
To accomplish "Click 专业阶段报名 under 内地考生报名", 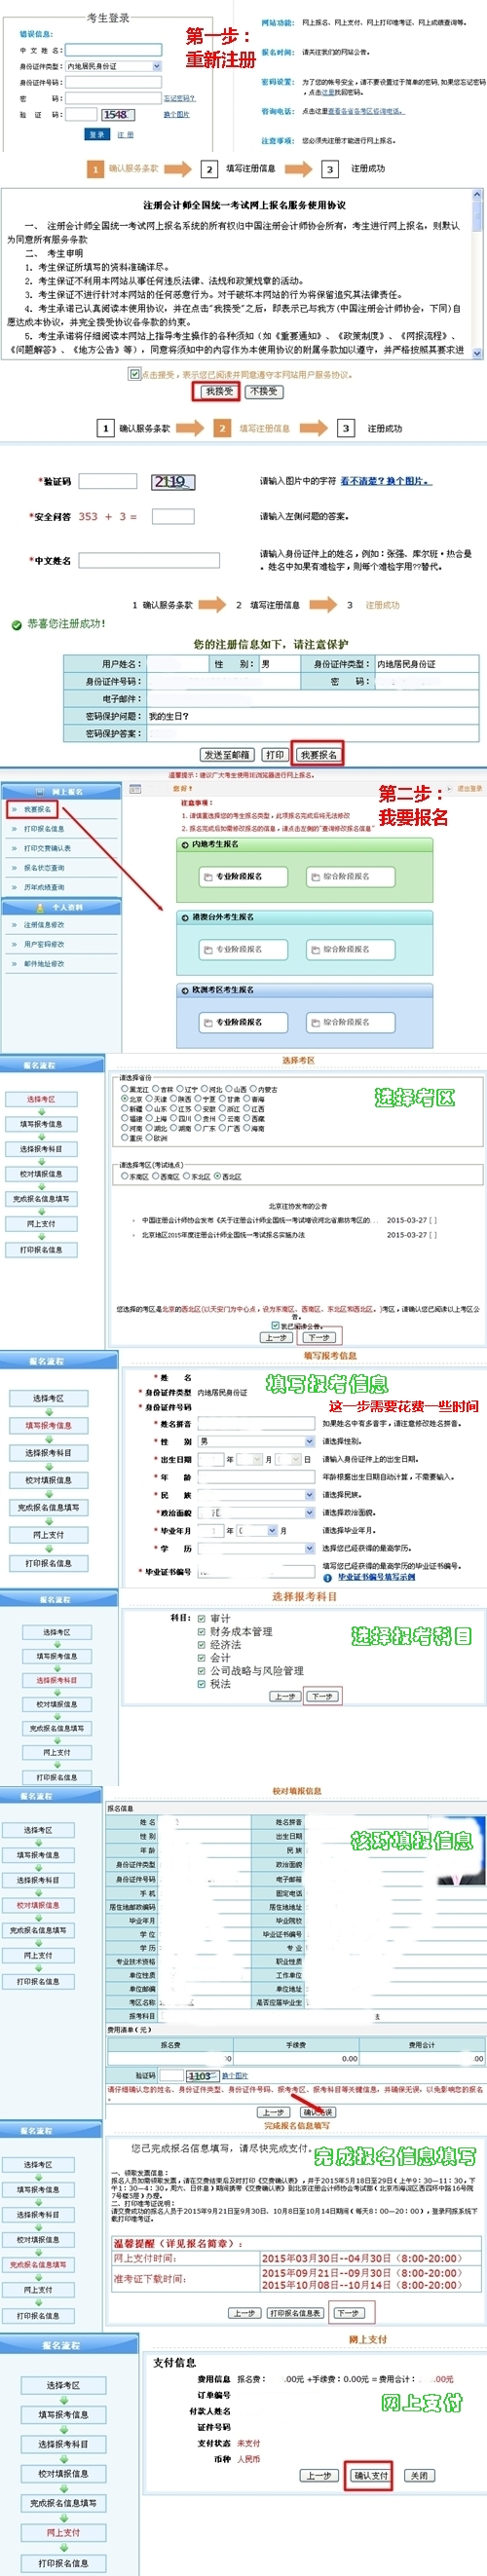I will tap(243, 876).
